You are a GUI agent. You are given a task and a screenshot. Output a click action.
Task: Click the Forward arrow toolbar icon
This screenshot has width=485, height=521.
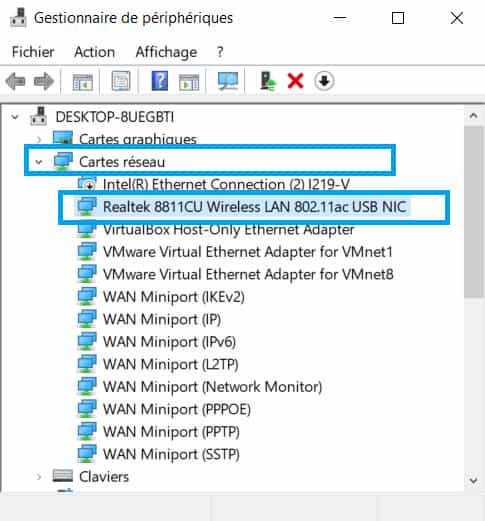[44, 81]
